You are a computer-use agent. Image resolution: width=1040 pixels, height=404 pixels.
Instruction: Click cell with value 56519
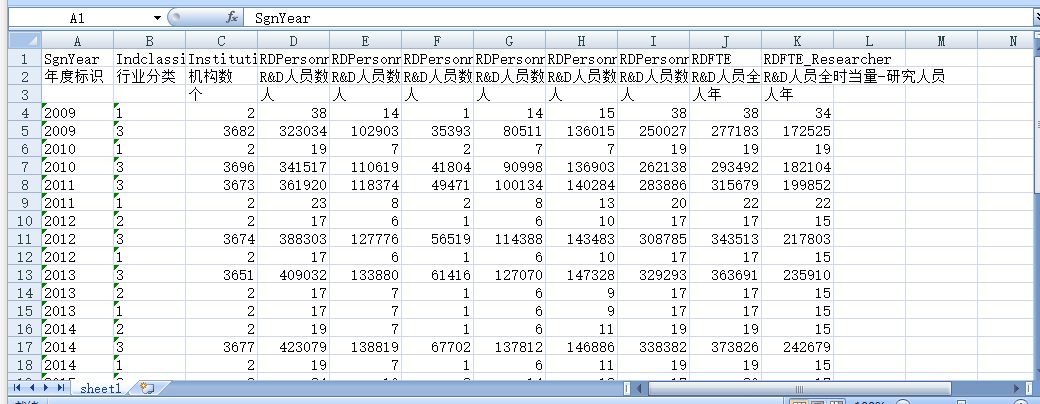click(x=437, y=239)
